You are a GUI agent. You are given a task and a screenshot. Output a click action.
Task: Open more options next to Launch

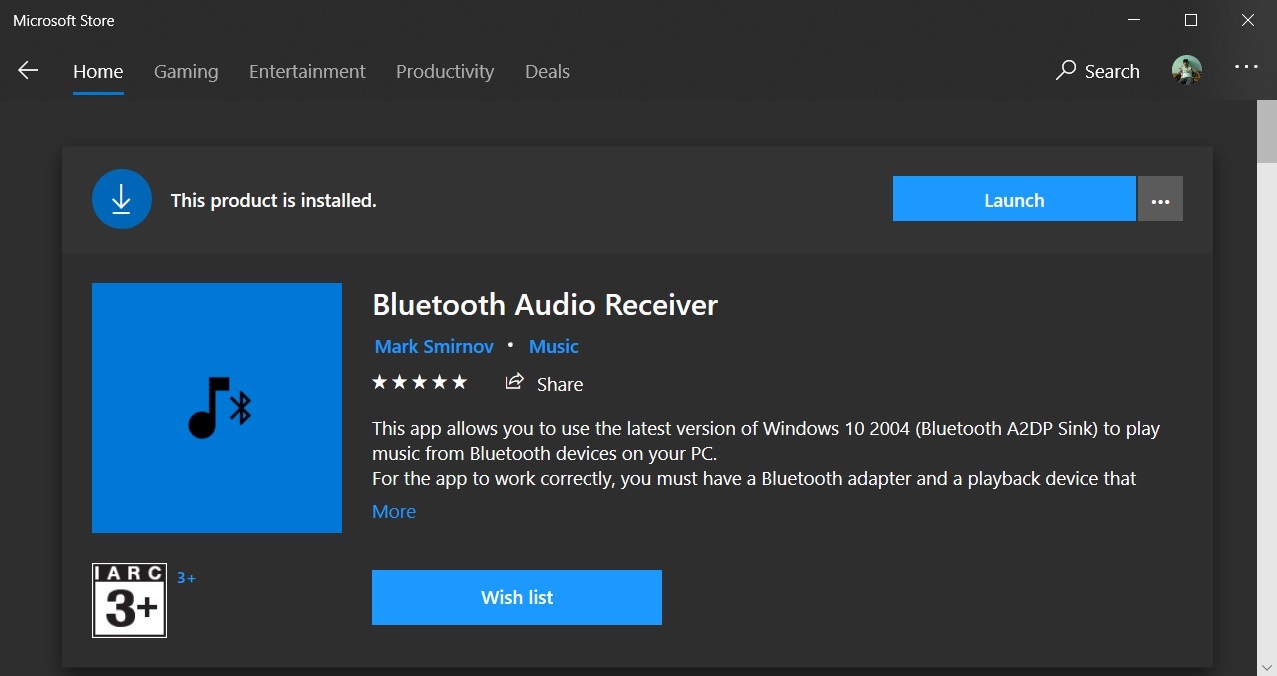(1160, 199)
